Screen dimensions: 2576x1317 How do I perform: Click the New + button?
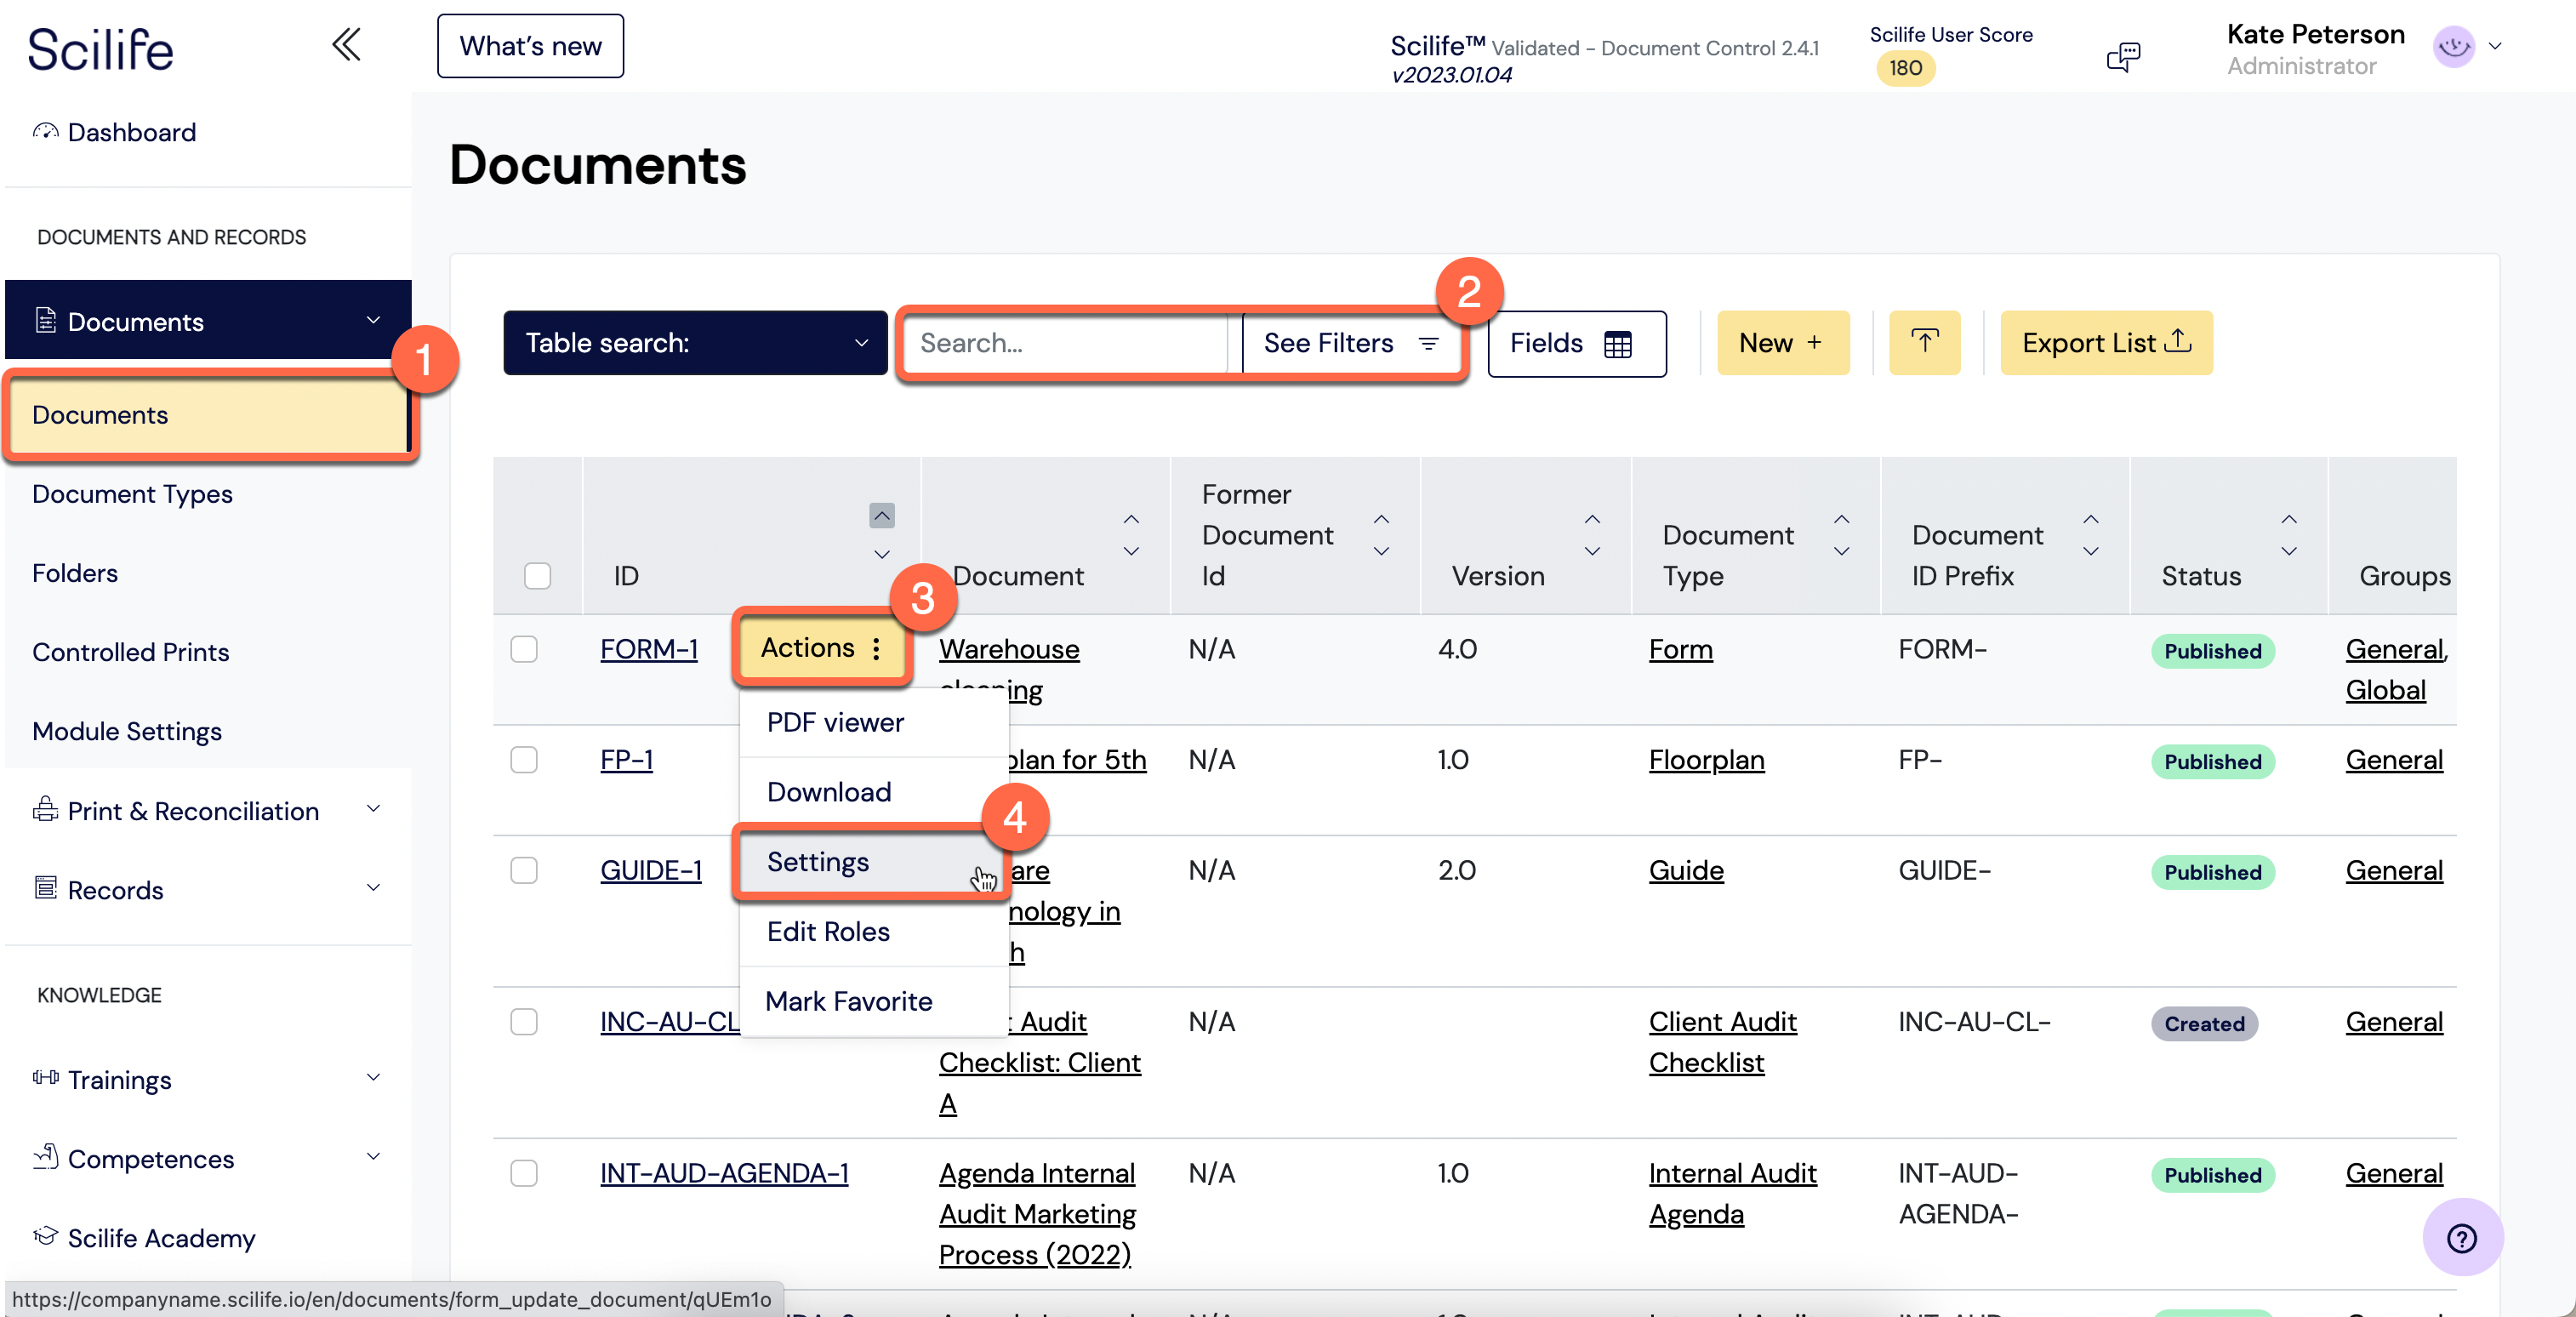pyautogui.click(x=1782, y=343)
